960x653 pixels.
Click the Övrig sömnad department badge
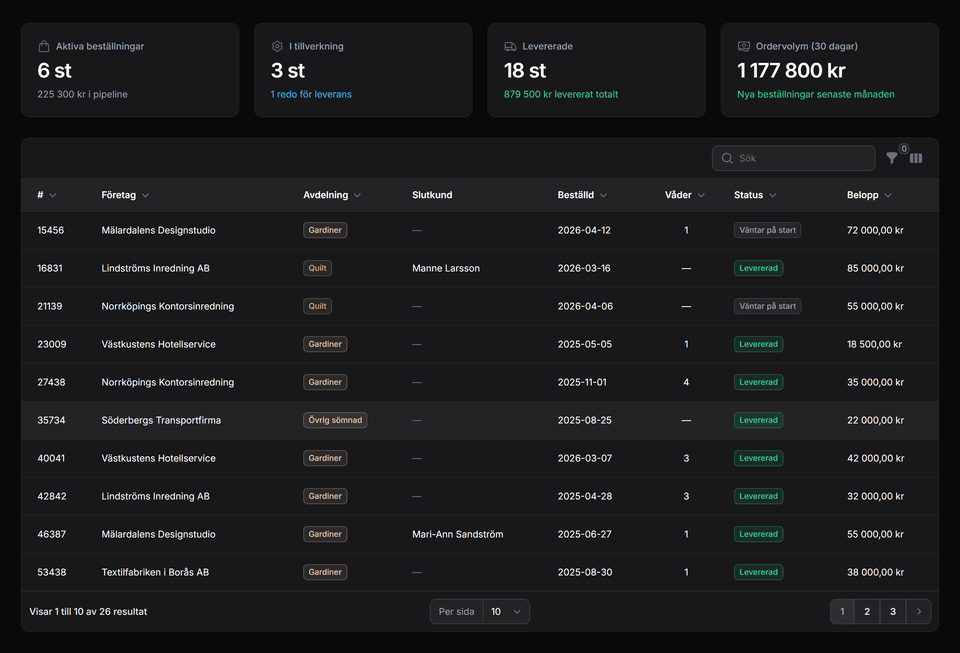click(x=335, y=420)
